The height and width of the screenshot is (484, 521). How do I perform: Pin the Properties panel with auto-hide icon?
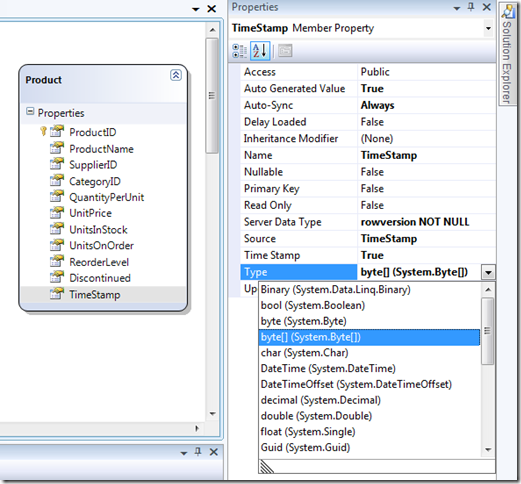471,7
